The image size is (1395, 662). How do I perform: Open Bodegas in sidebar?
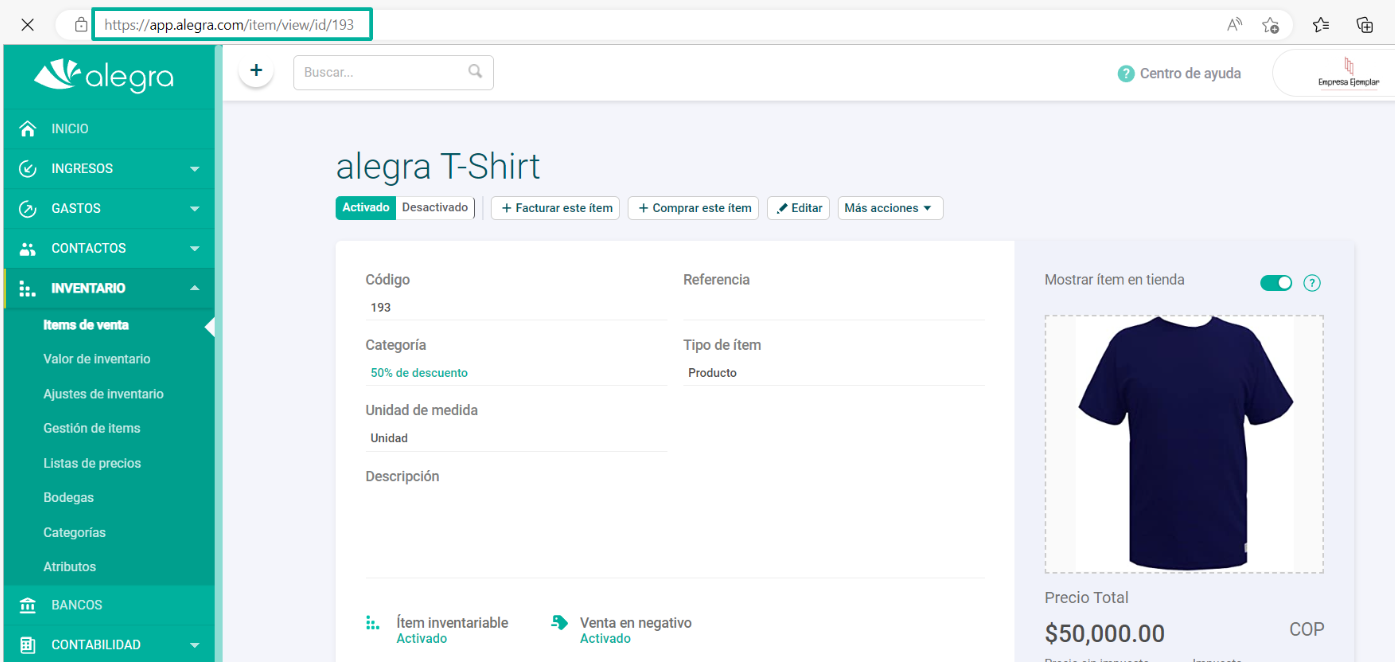[x=68, y=498]
